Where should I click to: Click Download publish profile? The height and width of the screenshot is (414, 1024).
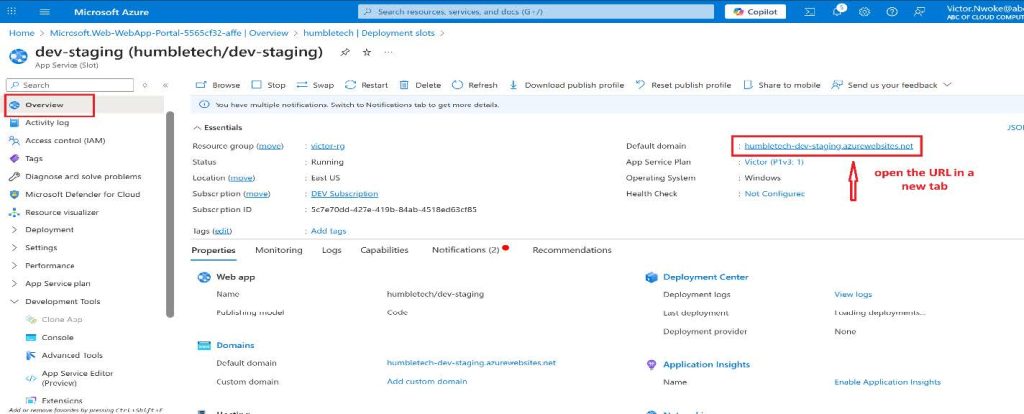click(x=566, y=85)
